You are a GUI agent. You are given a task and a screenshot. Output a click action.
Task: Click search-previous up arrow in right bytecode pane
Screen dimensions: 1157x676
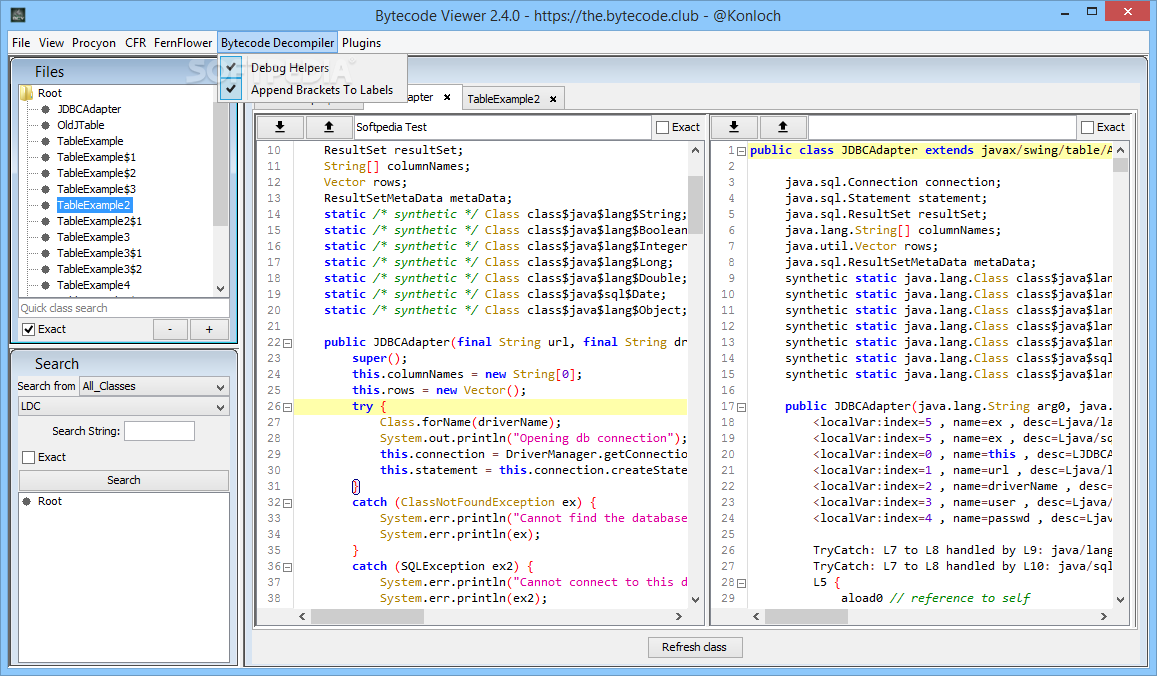coord(783,127)
